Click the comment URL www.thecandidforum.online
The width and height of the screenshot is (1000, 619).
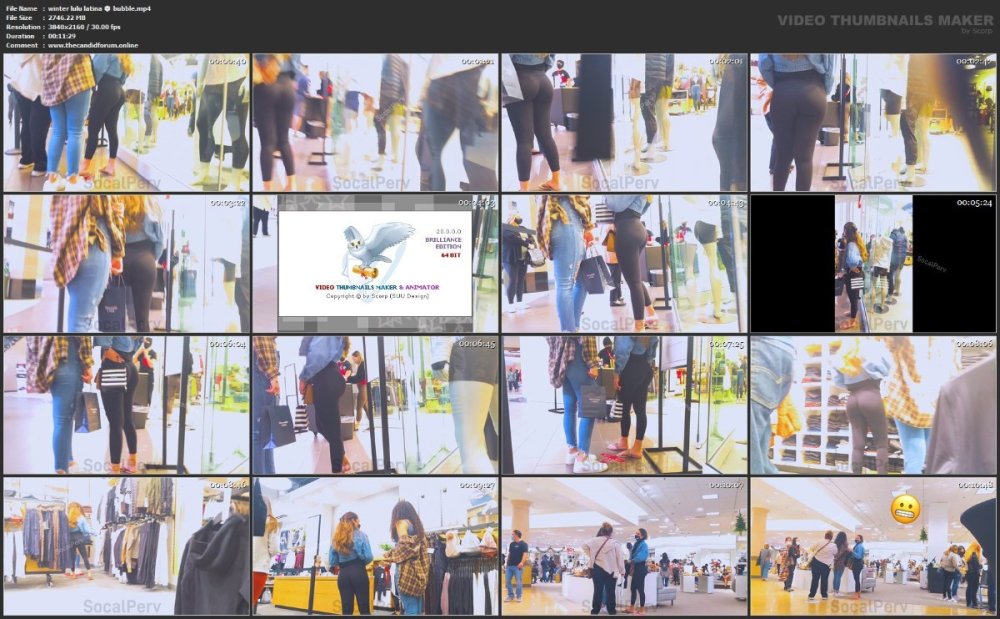tap(93, 45)
